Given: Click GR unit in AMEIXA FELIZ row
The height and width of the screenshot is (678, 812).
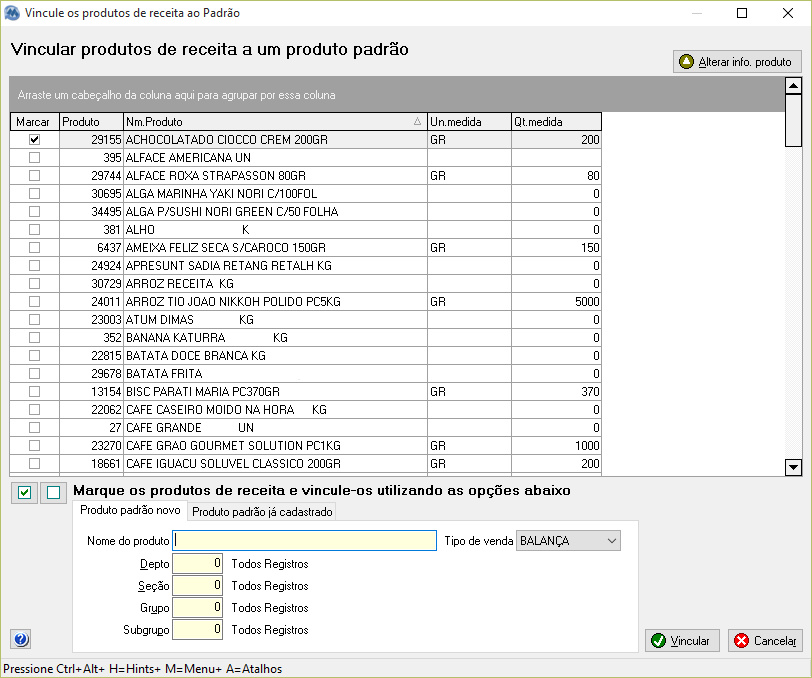Looking at the screenshot, I should coord(438,248).
